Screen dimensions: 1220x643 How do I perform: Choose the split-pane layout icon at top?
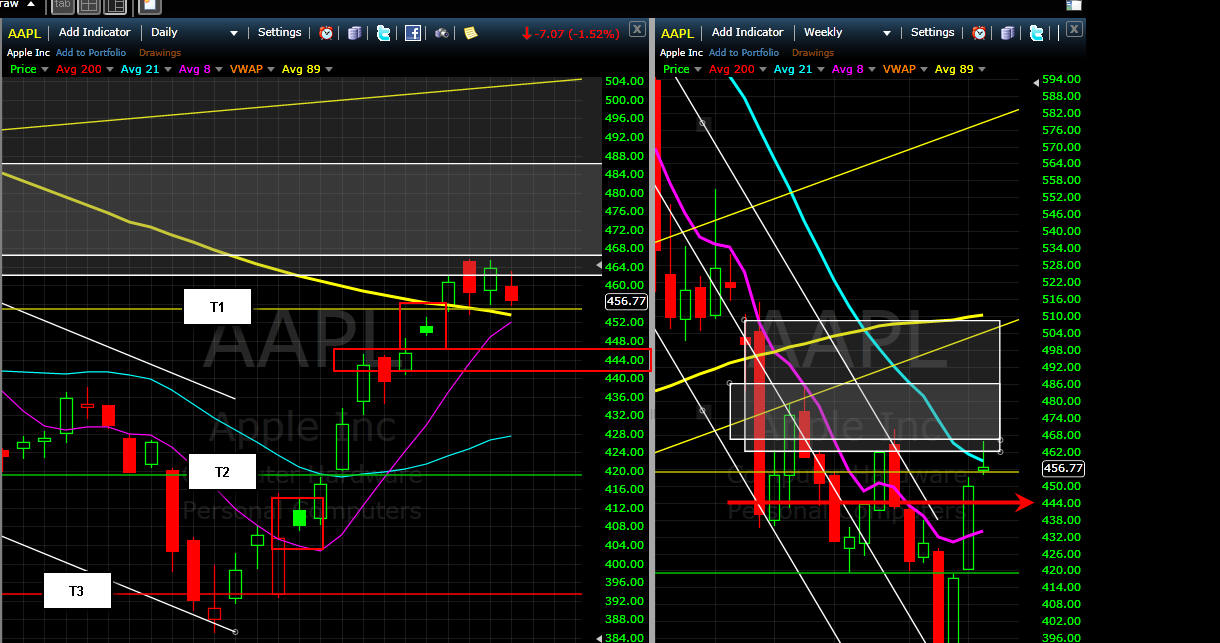(x=115, y=6)
